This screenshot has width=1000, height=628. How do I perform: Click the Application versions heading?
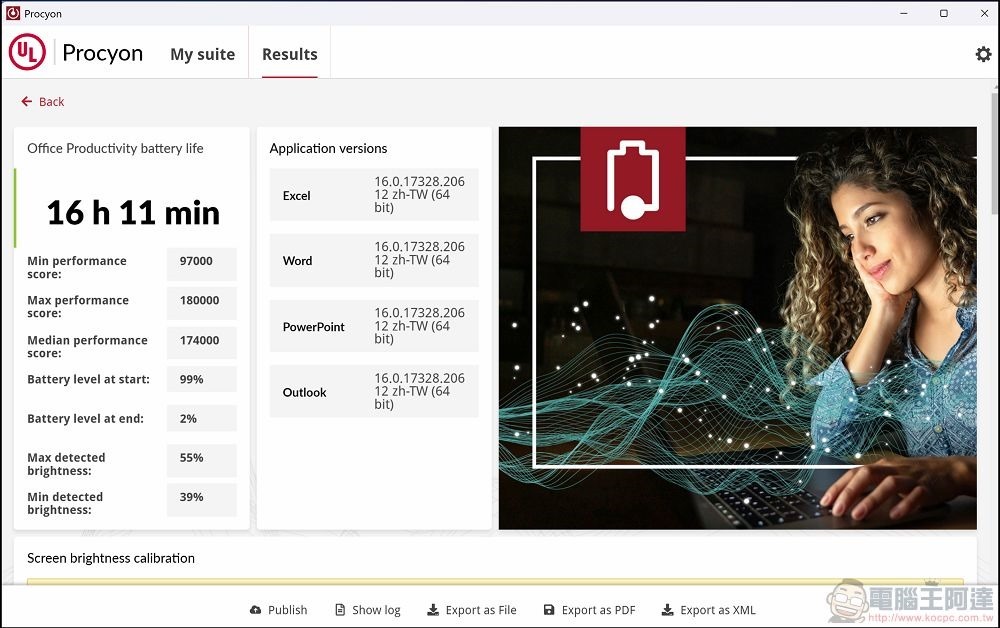pos(328,149)
